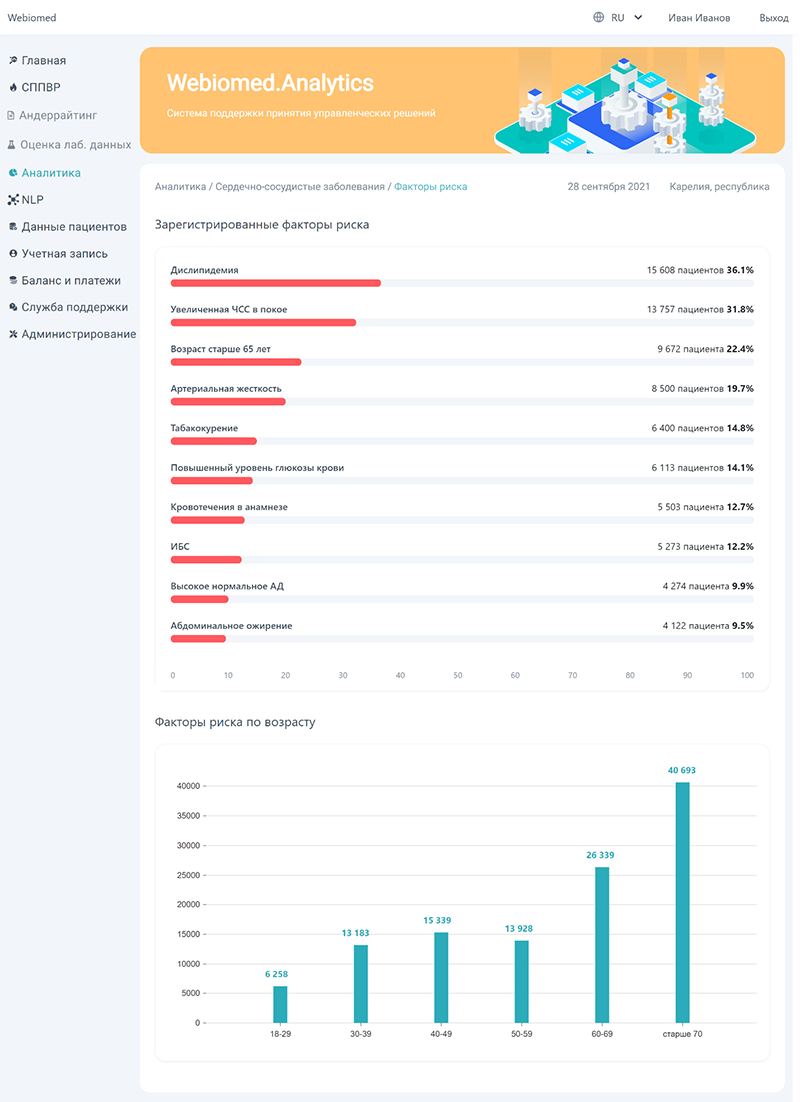Image resolution: width=800 pixels, height=1102 pixels.
Task: Click the Возраст старше 65 лет bar
Action: point(462,362)
